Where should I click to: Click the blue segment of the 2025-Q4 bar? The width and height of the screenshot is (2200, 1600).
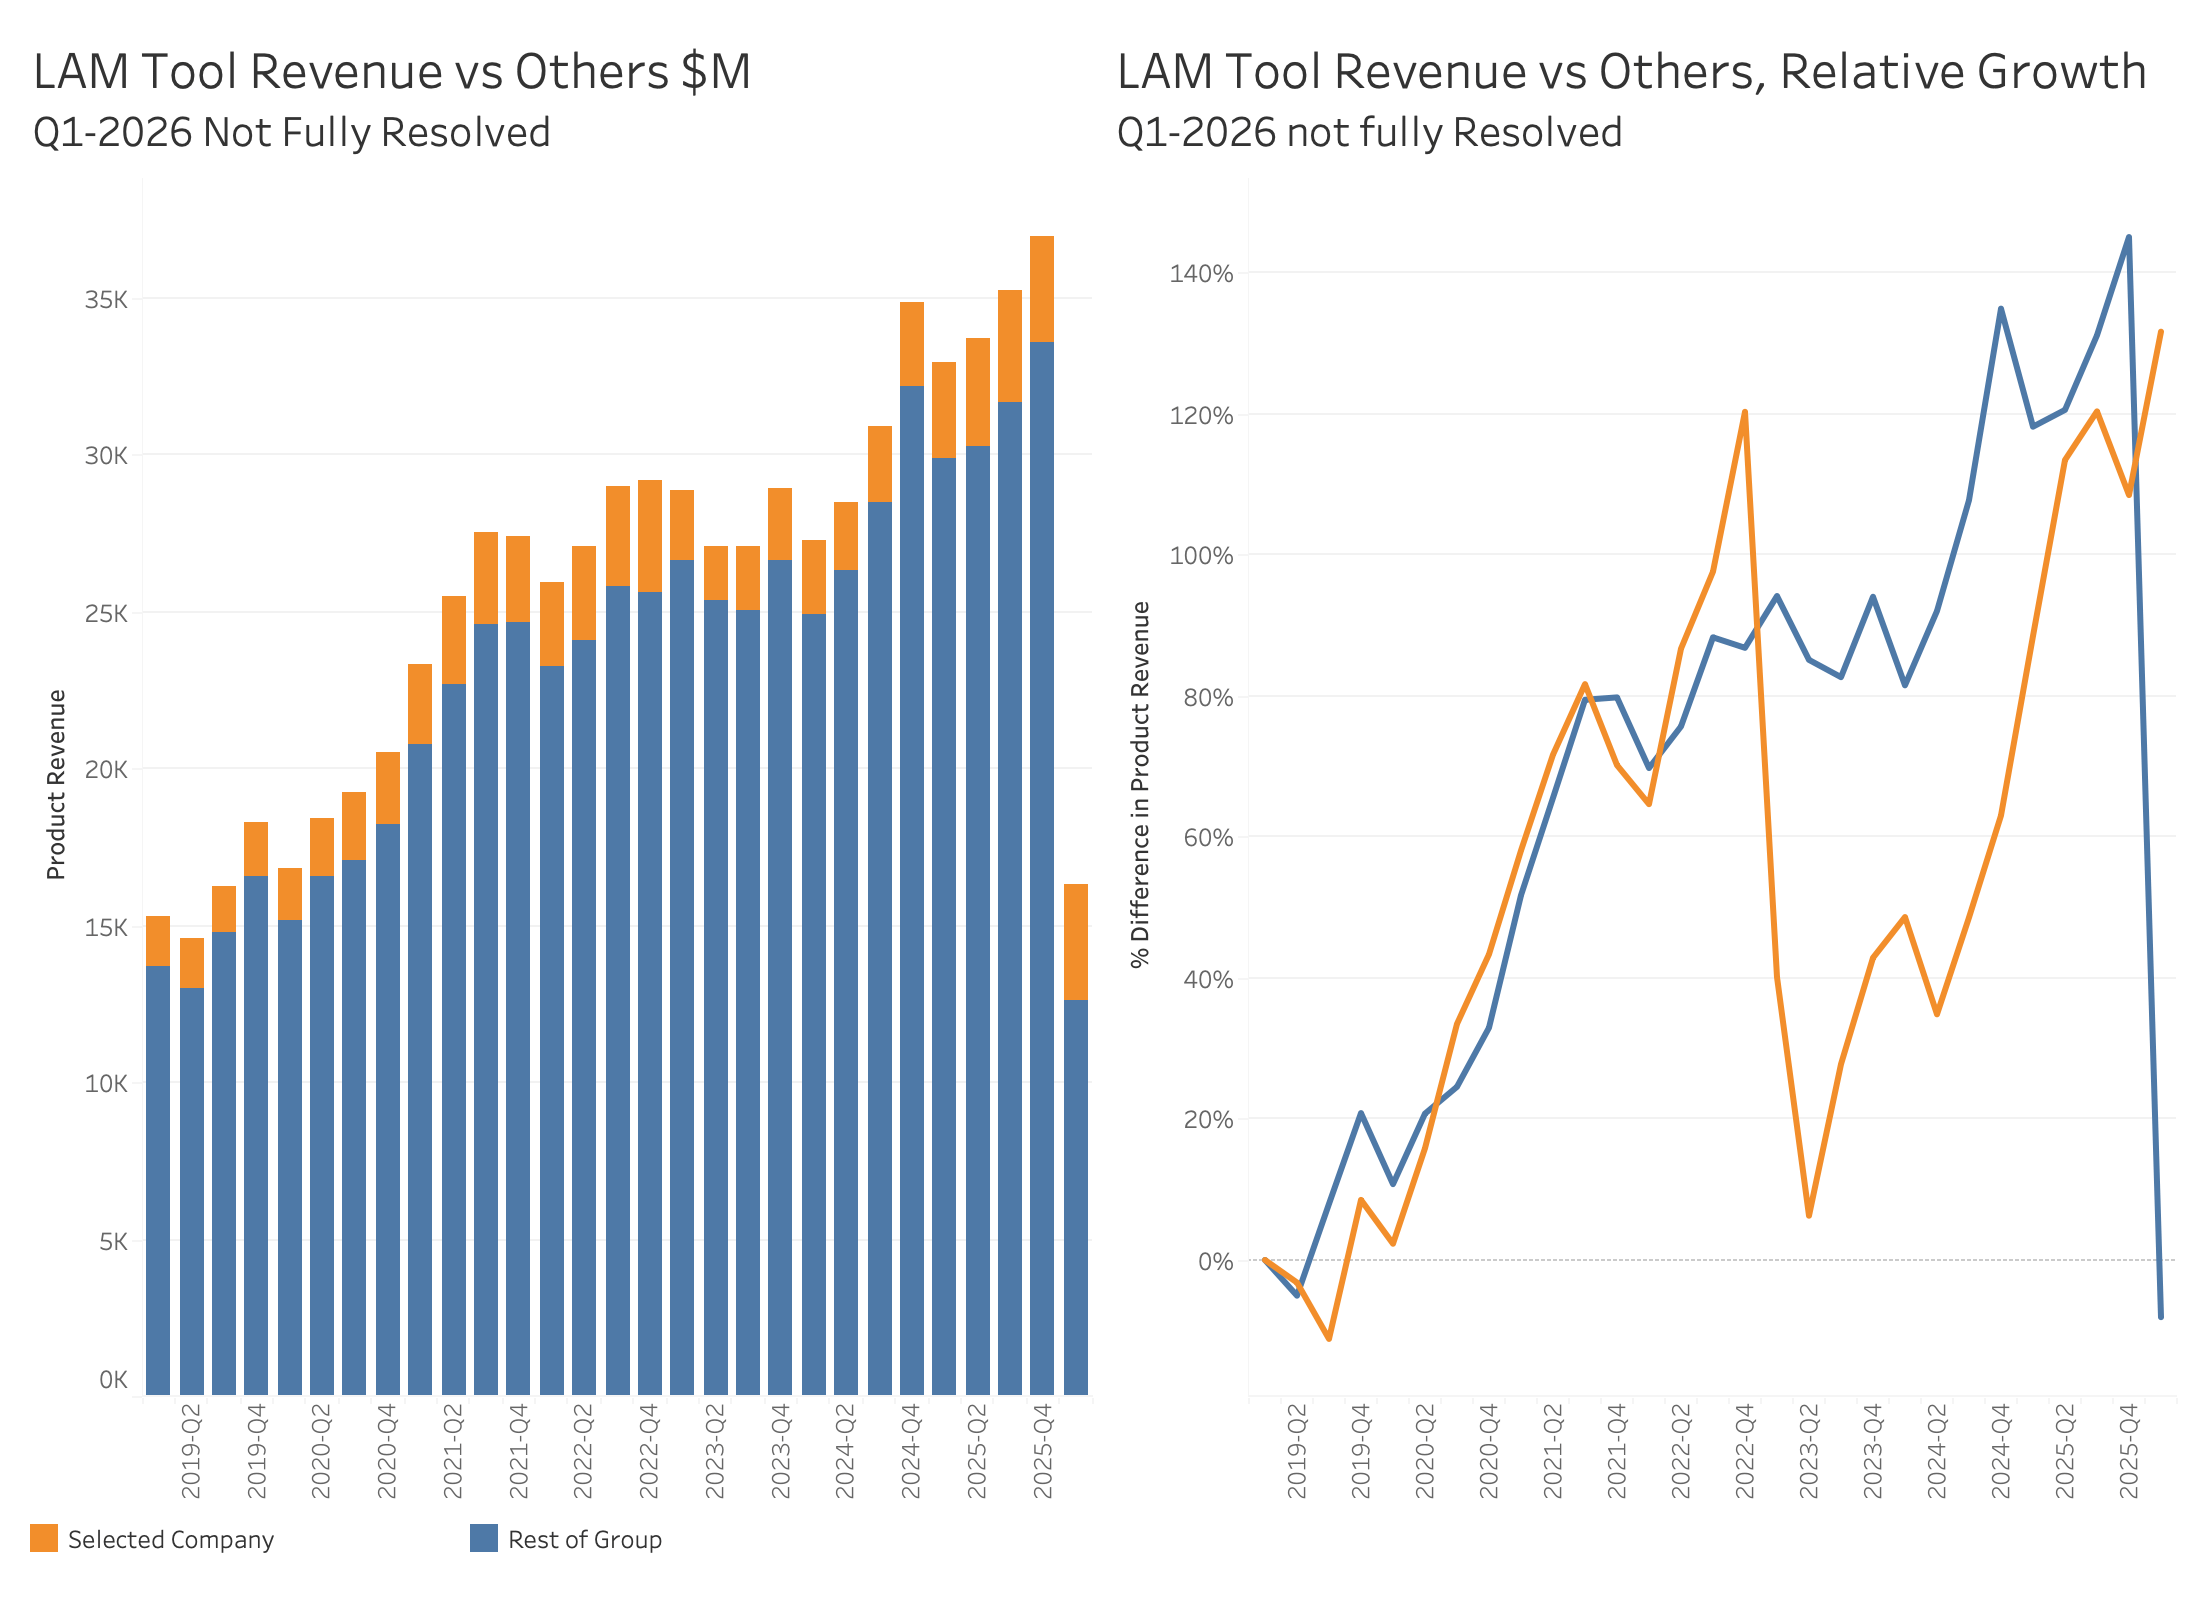tap(1042, 868)
